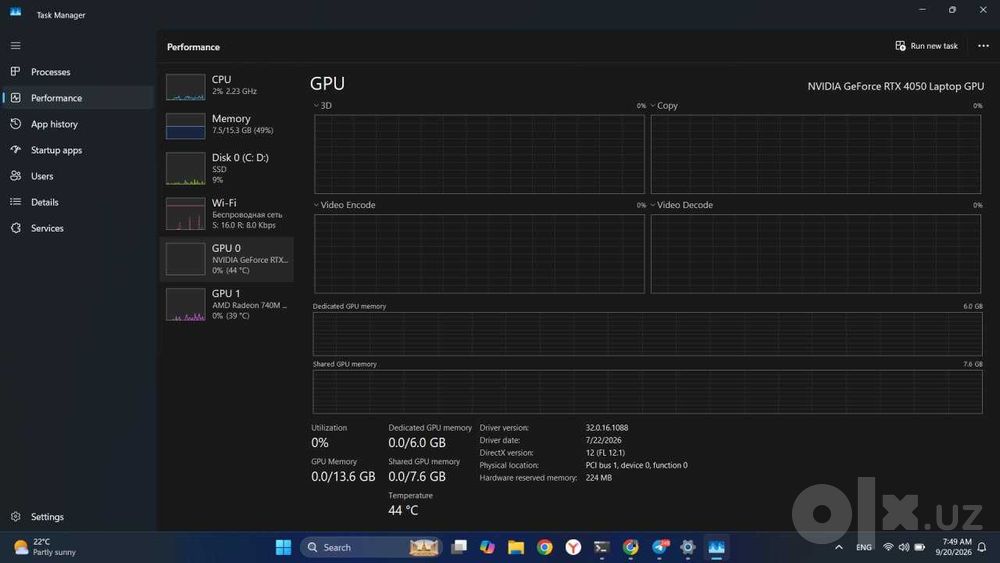This screenshot has height=563, width=1000.
Task: Open App history page
Action: [78, 124]
